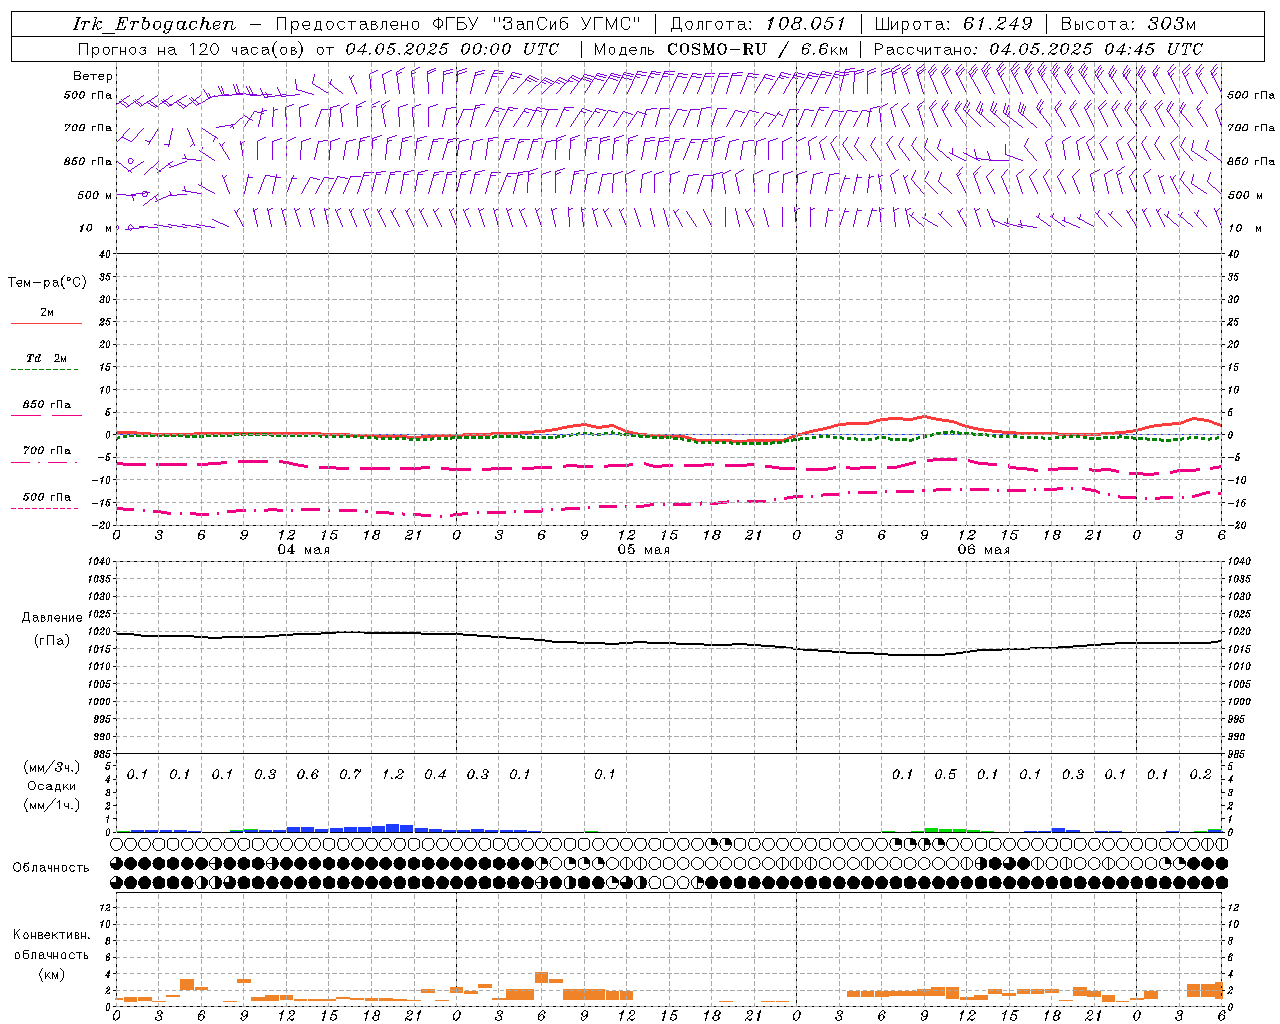Click the 'Td 2м' dew point legend label
1280x1024 pixels.
pos(47,357)
